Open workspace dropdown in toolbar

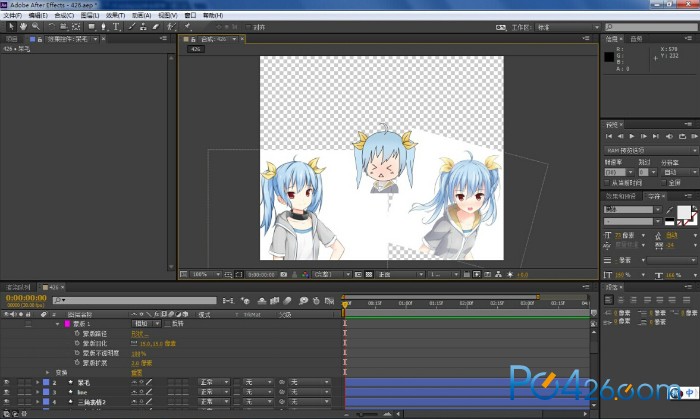click(567, 27)
